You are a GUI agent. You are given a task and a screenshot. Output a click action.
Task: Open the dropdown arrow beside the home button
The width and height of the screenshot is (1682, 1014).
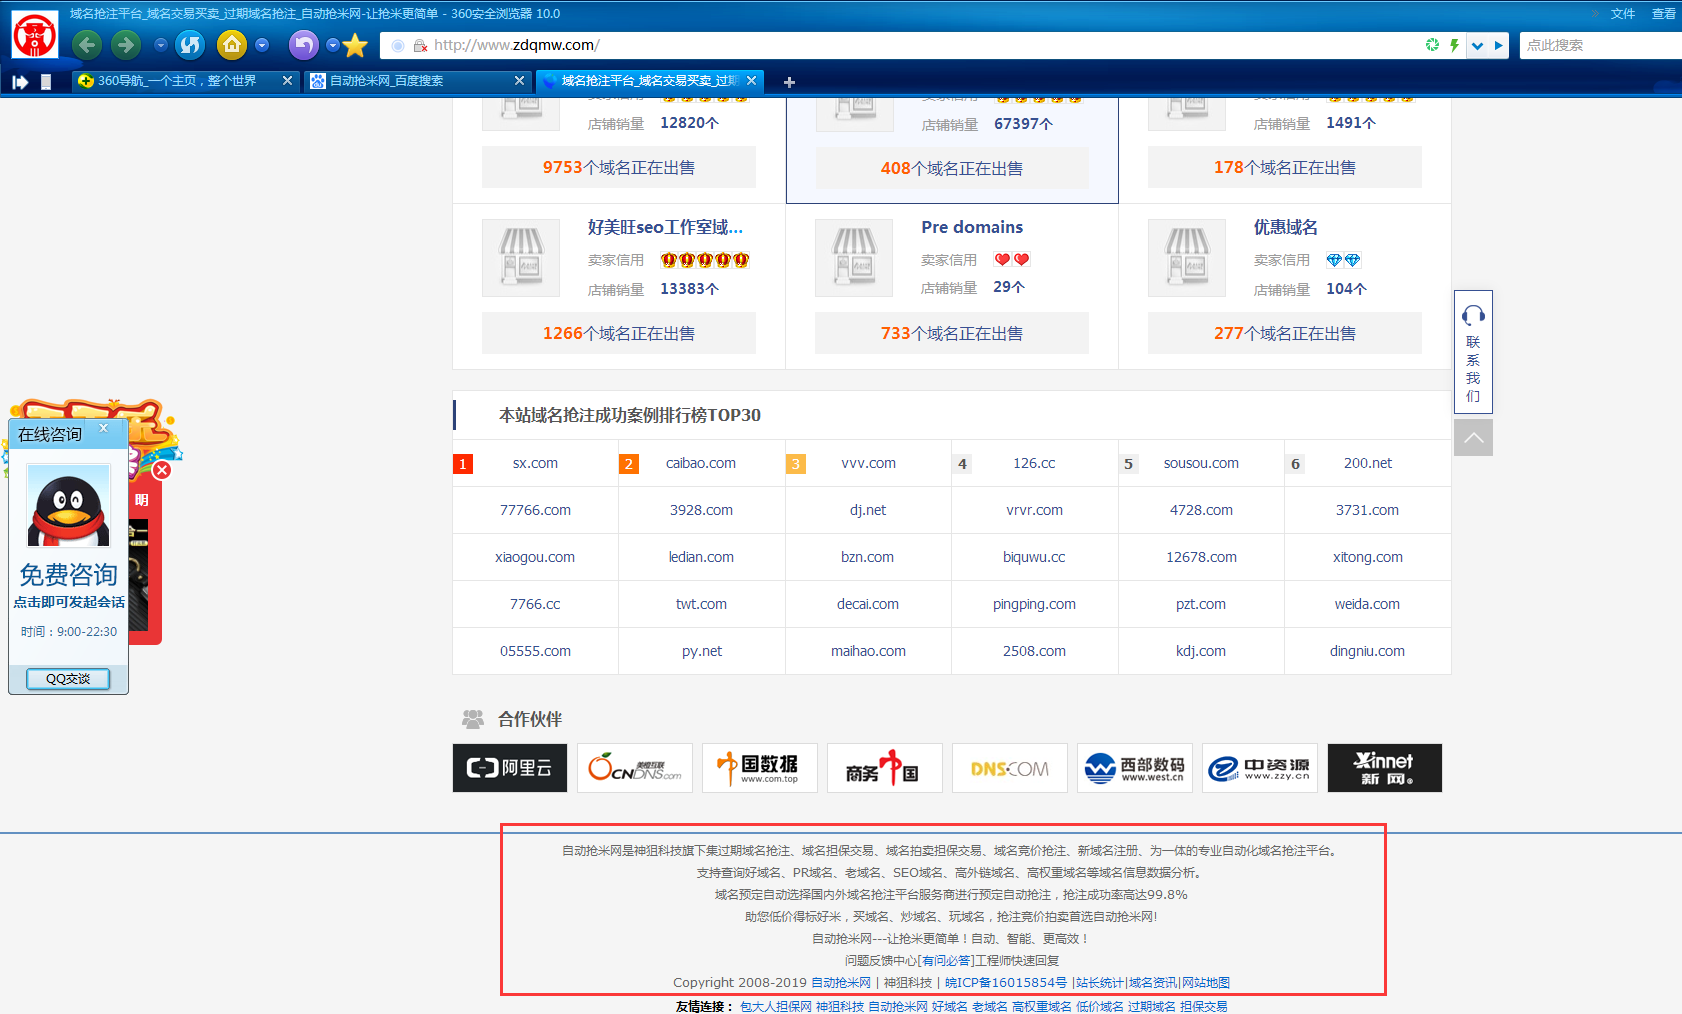pos(262,45)
